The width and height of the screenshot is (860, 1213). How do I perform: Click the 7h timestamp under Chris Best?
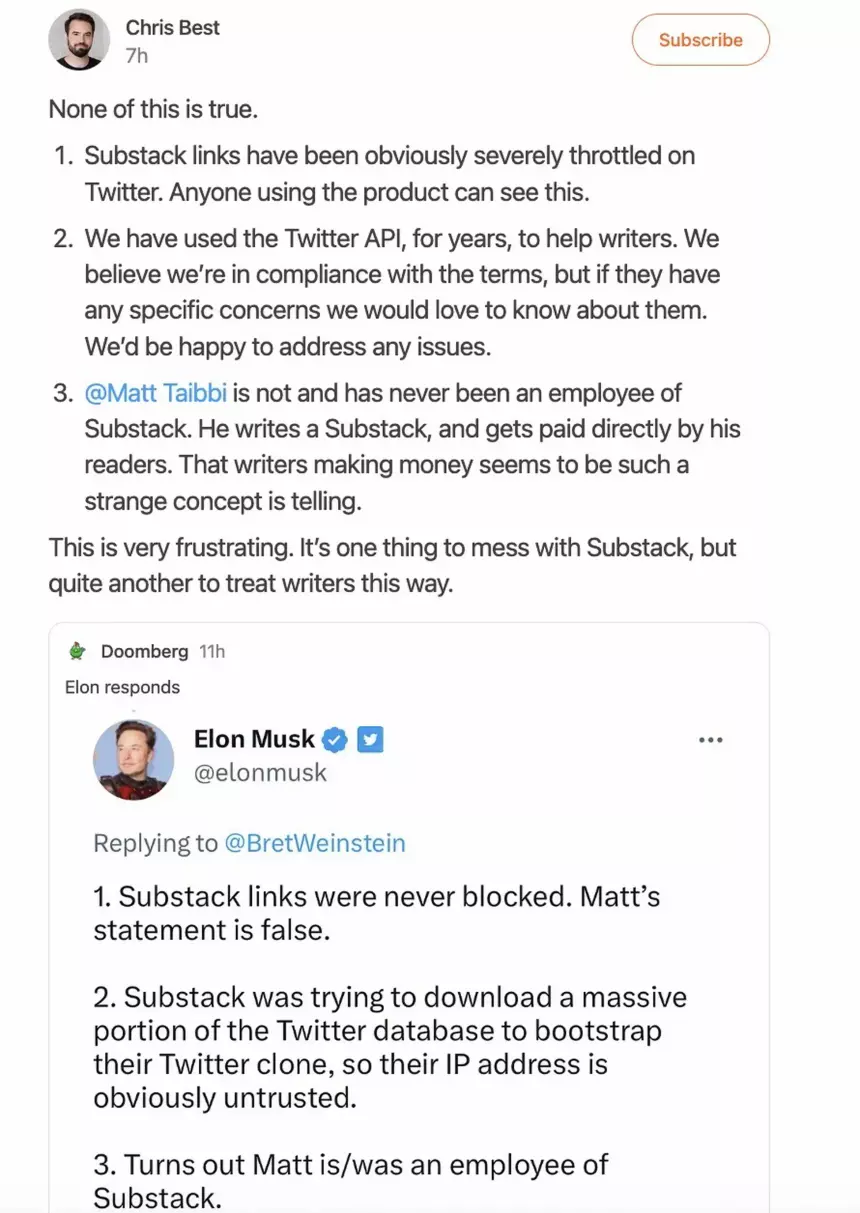[x=137, y=53]
